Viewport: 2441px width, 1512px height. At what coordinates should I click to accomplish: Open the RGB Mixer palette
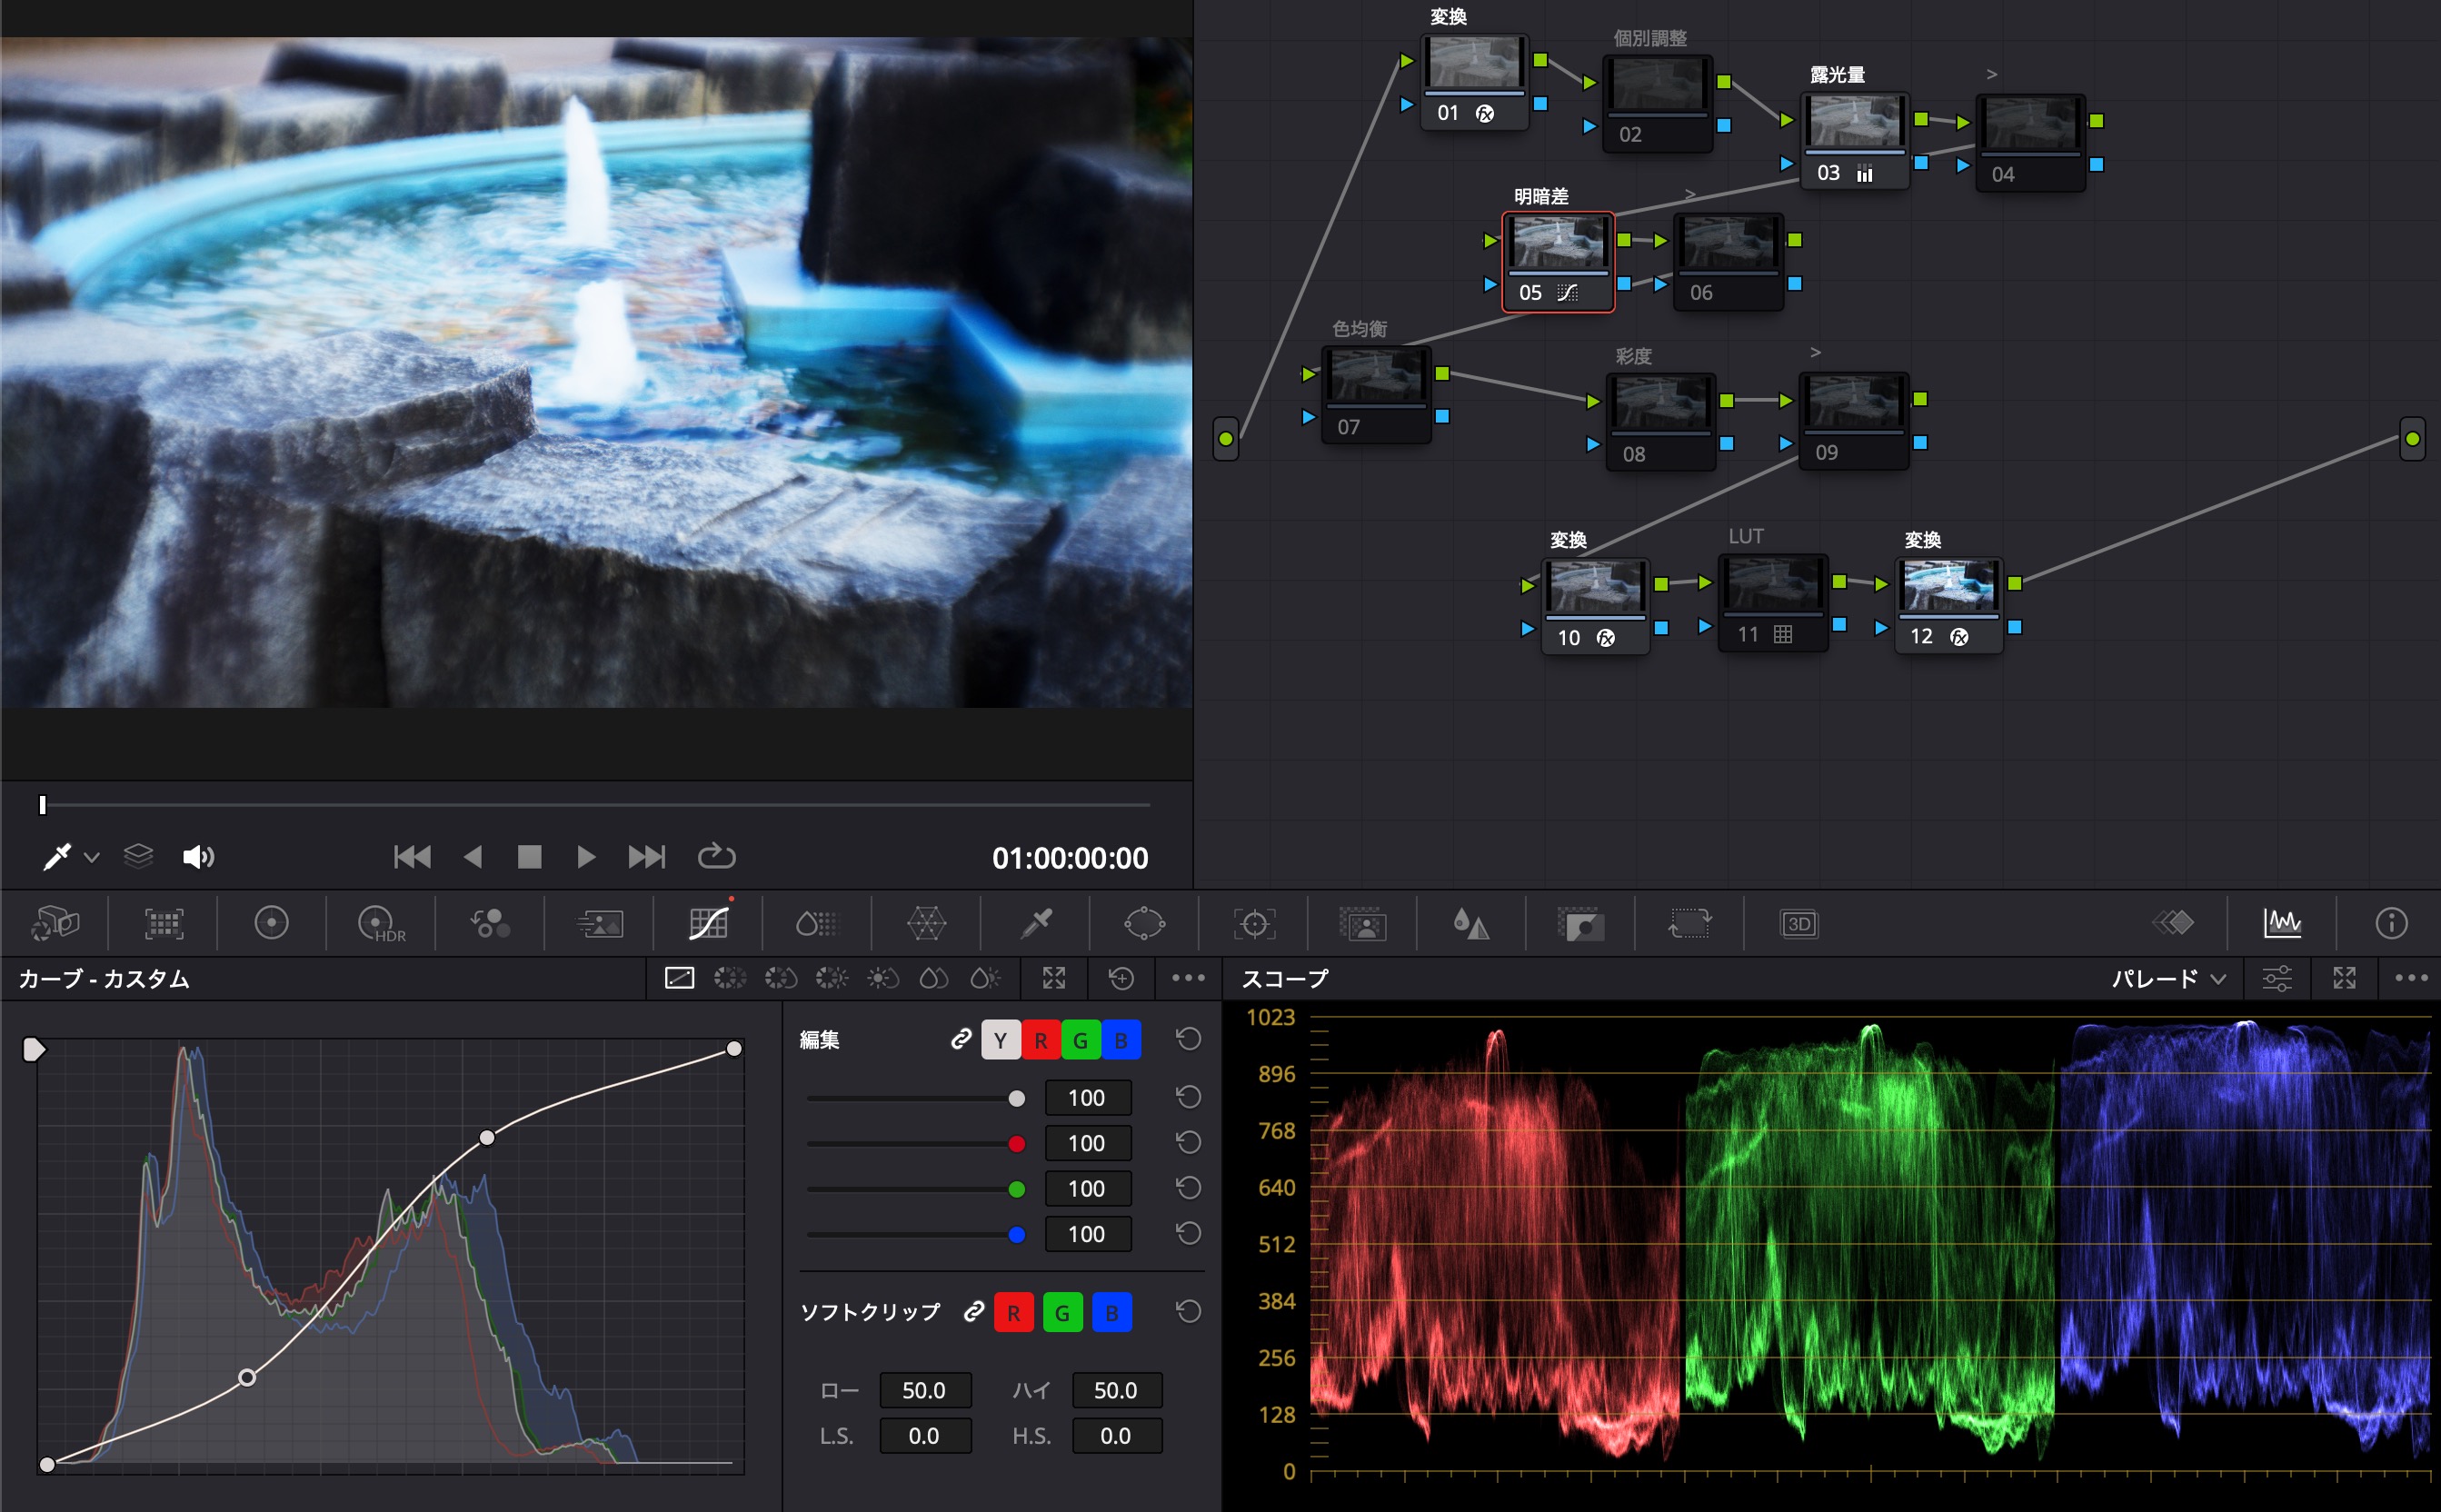coord(490,923)
